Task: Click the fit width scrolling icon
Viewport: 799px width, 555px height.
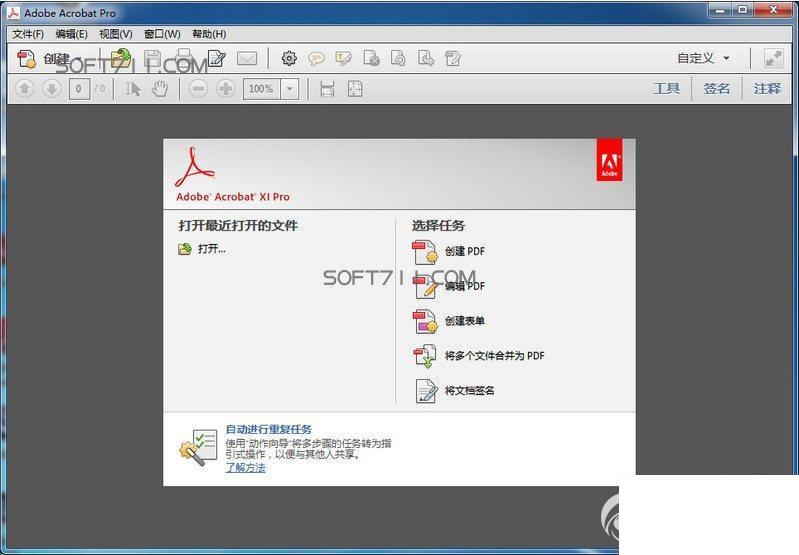Action: (327, 89)
